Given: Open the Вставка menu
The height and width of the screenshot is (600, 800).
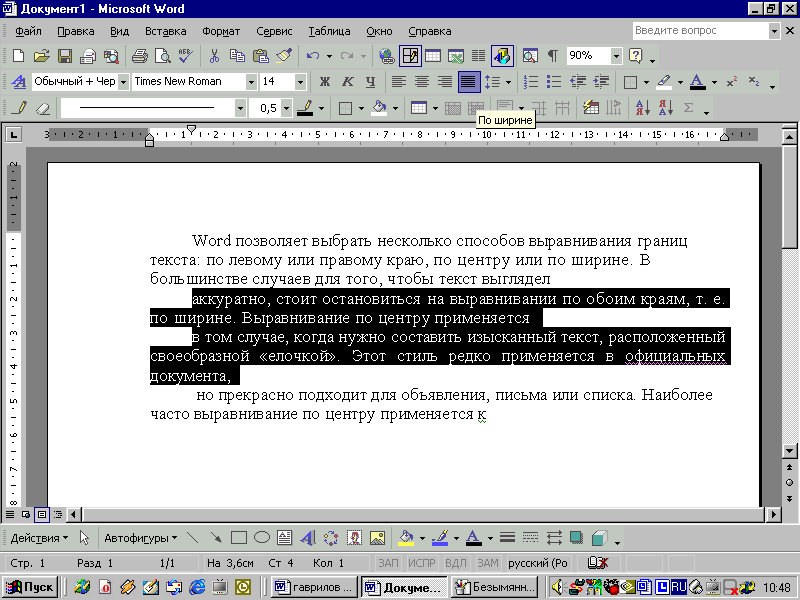Looking at the screenshot, I should [165, 31].
